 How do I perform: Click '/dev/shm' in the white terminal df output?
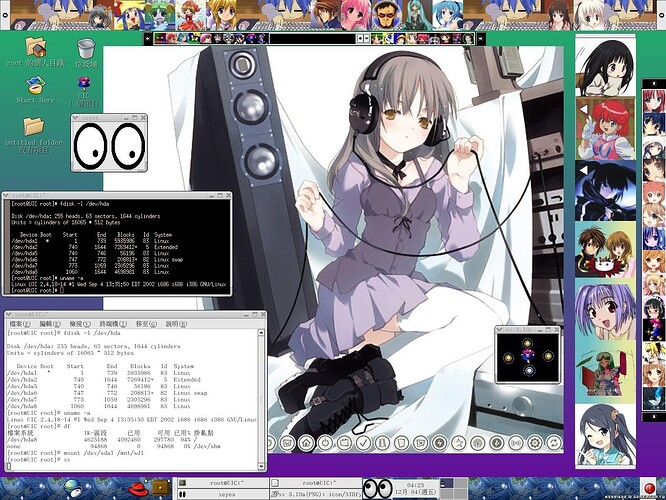(208, 446)
